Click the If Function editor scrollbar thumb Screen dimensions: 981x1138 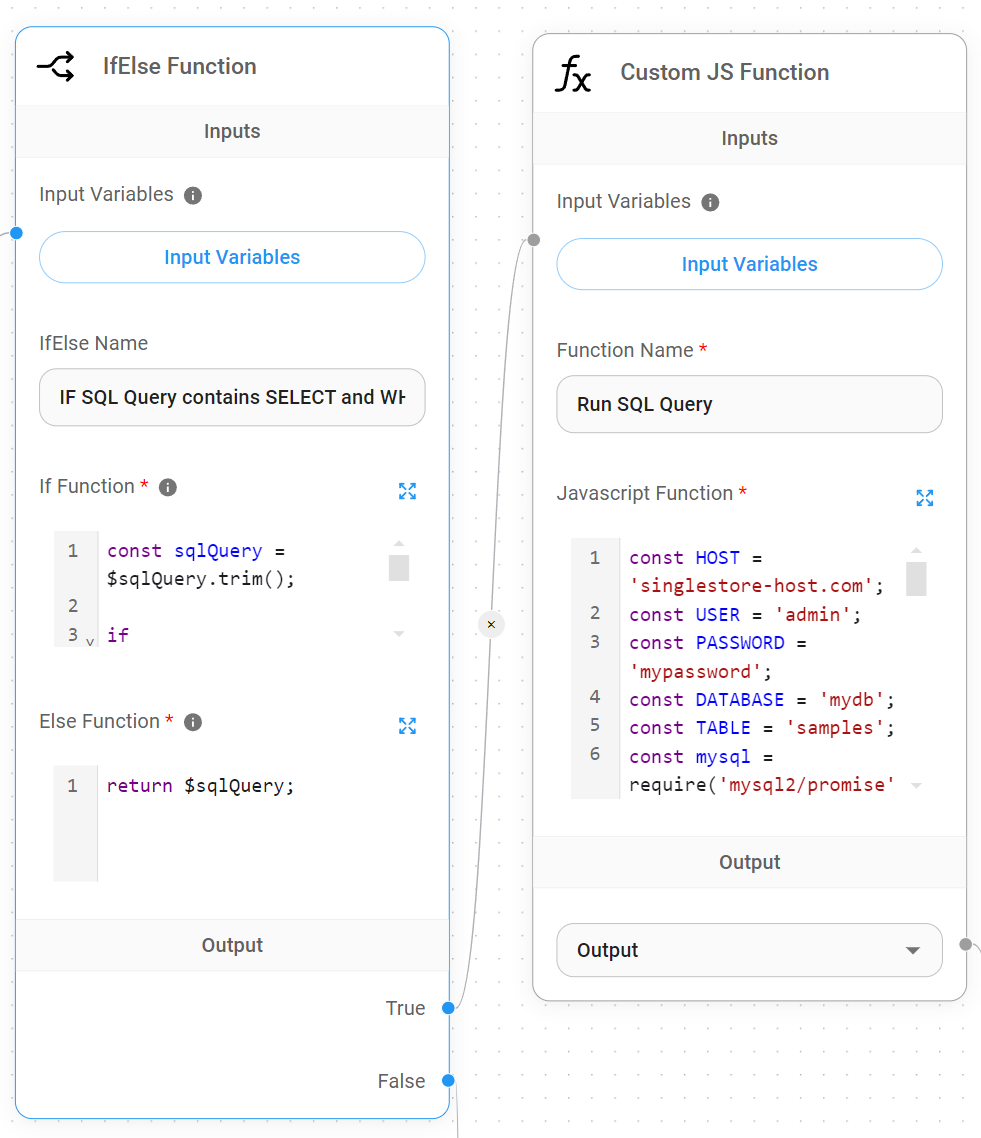click(399, 567)
